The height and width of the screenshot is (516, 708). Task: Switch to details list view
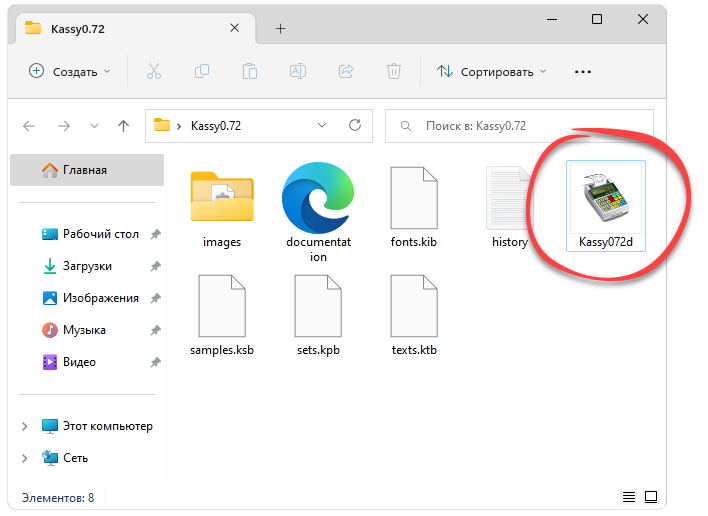pos(629,497)
